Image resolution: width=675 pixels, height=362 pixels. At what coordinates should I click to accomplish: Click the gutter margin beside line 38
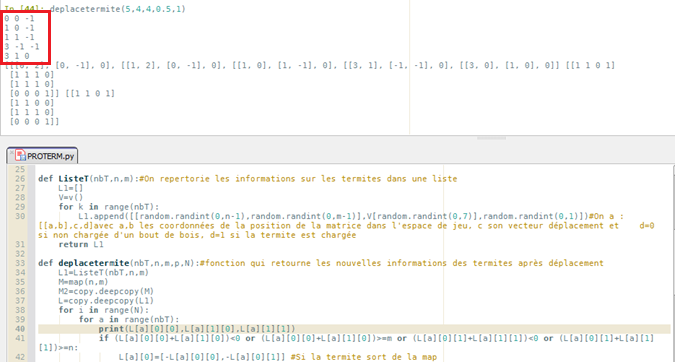point(31,310)
